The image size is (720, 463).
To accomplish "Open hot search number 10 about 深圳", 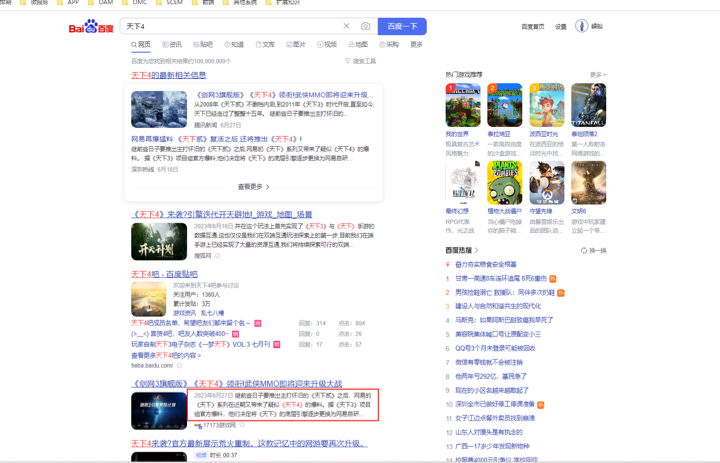I will (495, 404).
